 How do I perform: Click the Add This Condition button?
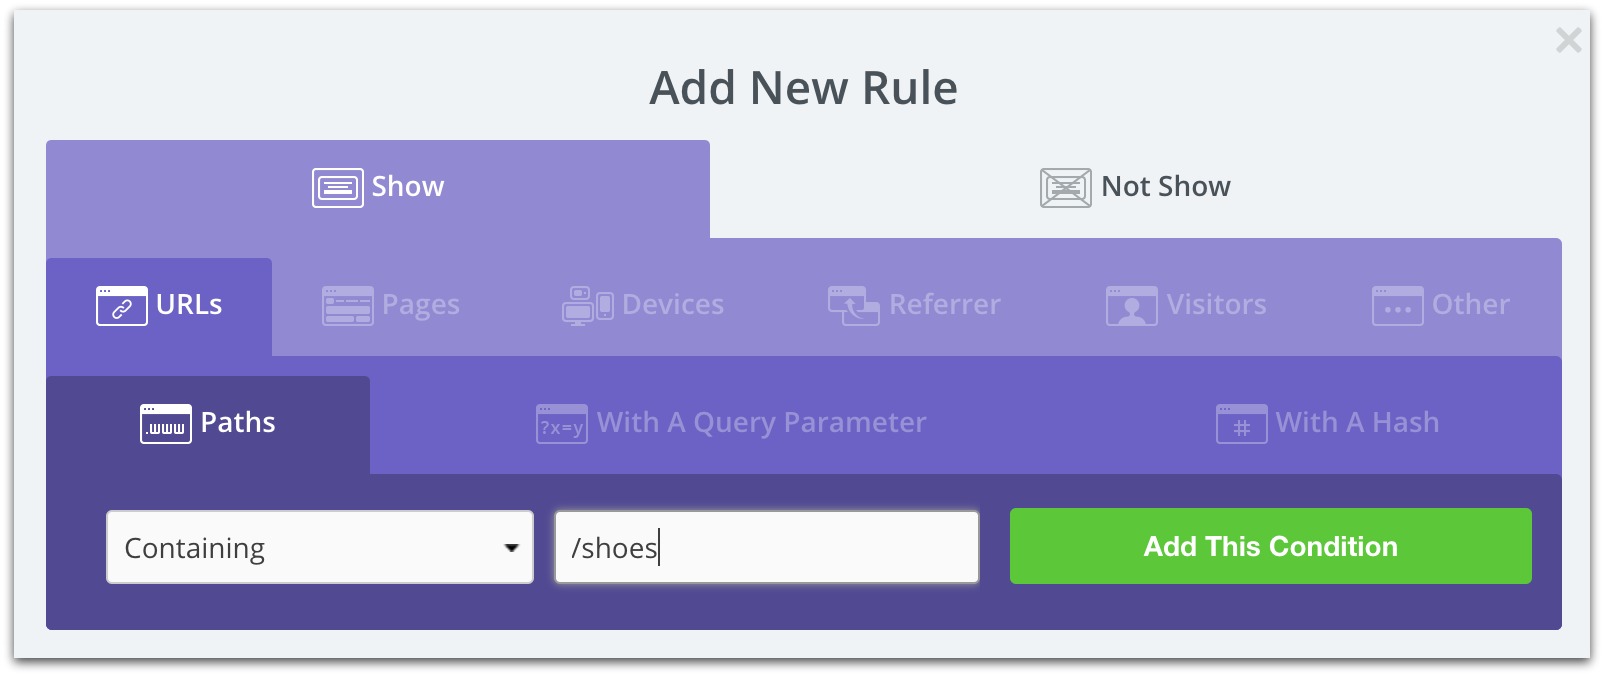pos(1270,546)
